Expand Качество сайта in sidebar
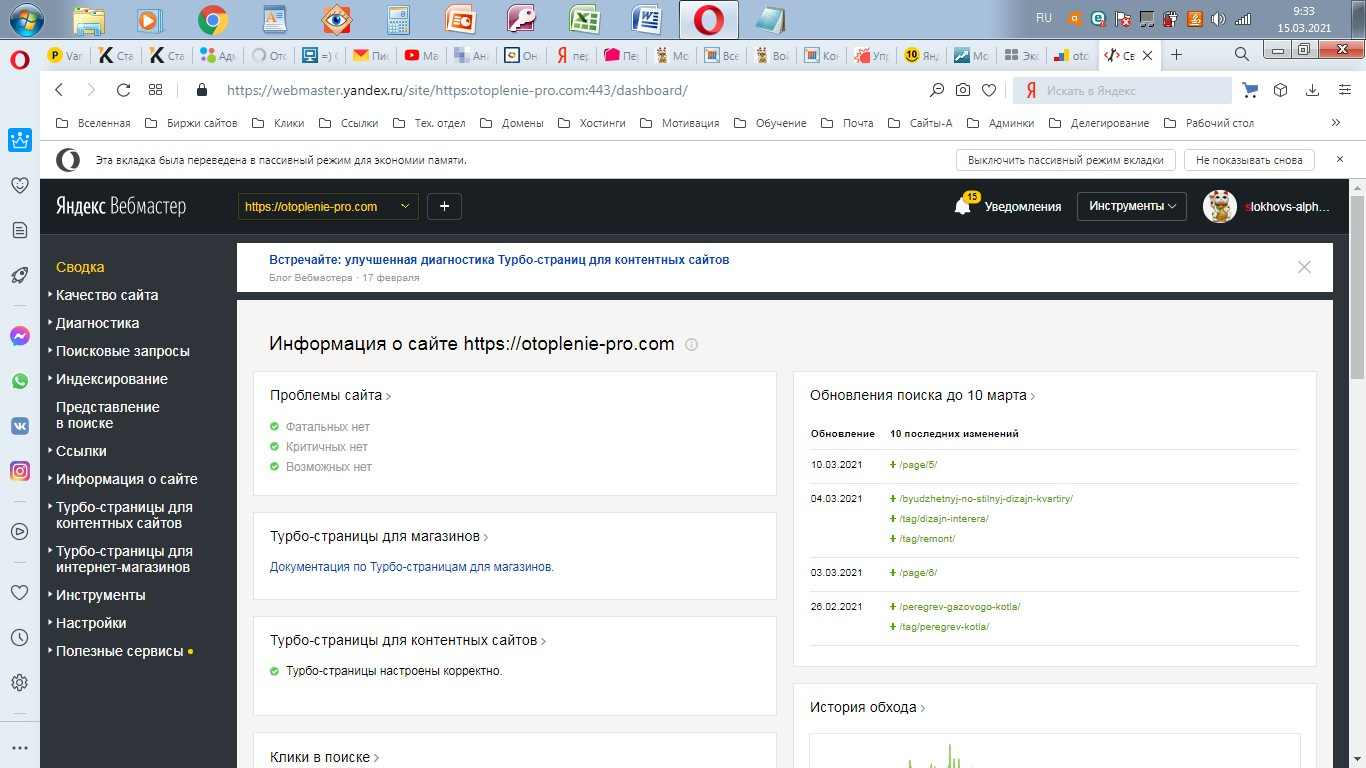 coord(107,295)
